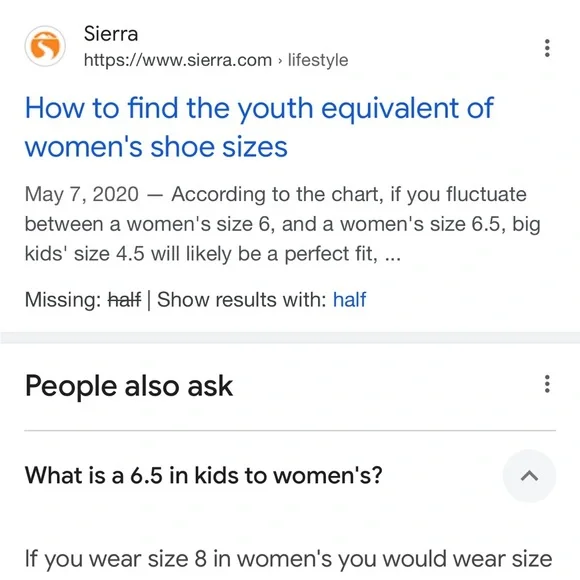Click the Missing label text

coord(63,300)
